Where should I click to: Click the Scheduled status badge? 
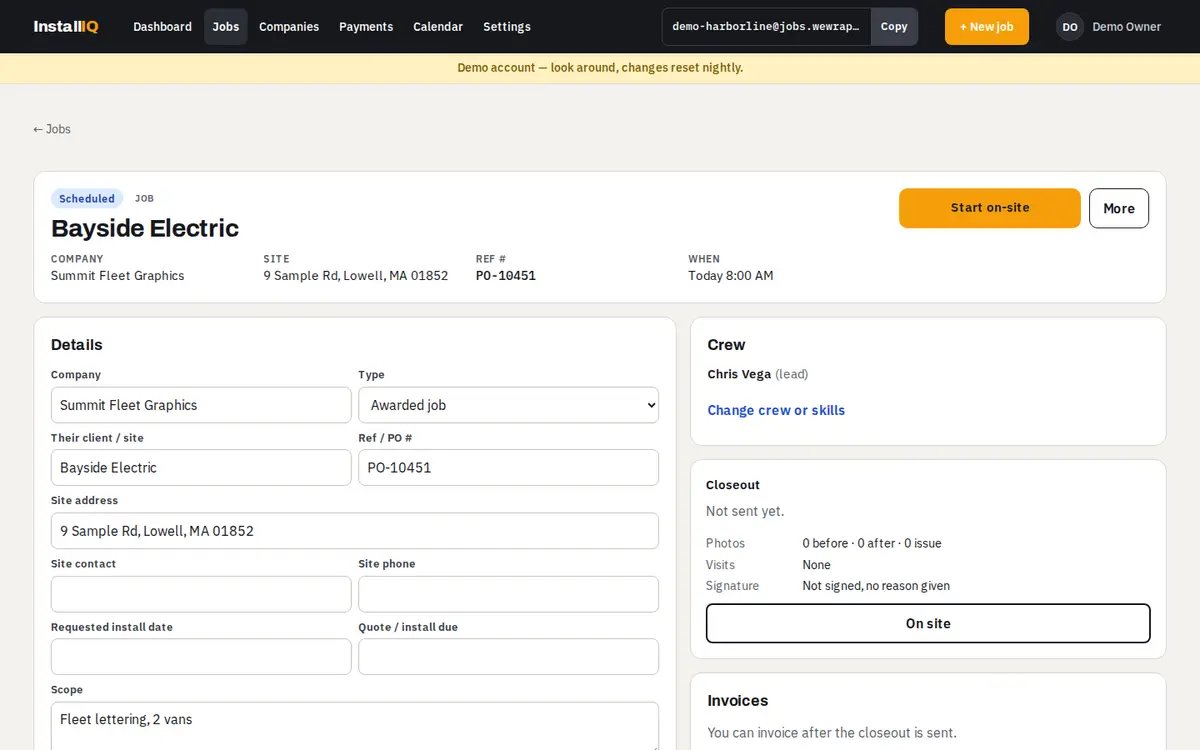pyautogui.click(x=87, y=199)
